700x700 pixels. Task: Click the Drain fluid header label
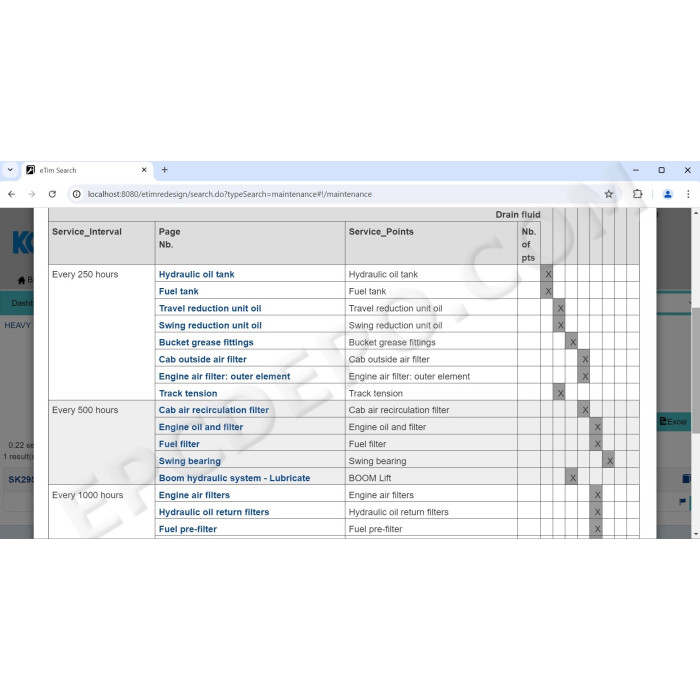[518, 214]
